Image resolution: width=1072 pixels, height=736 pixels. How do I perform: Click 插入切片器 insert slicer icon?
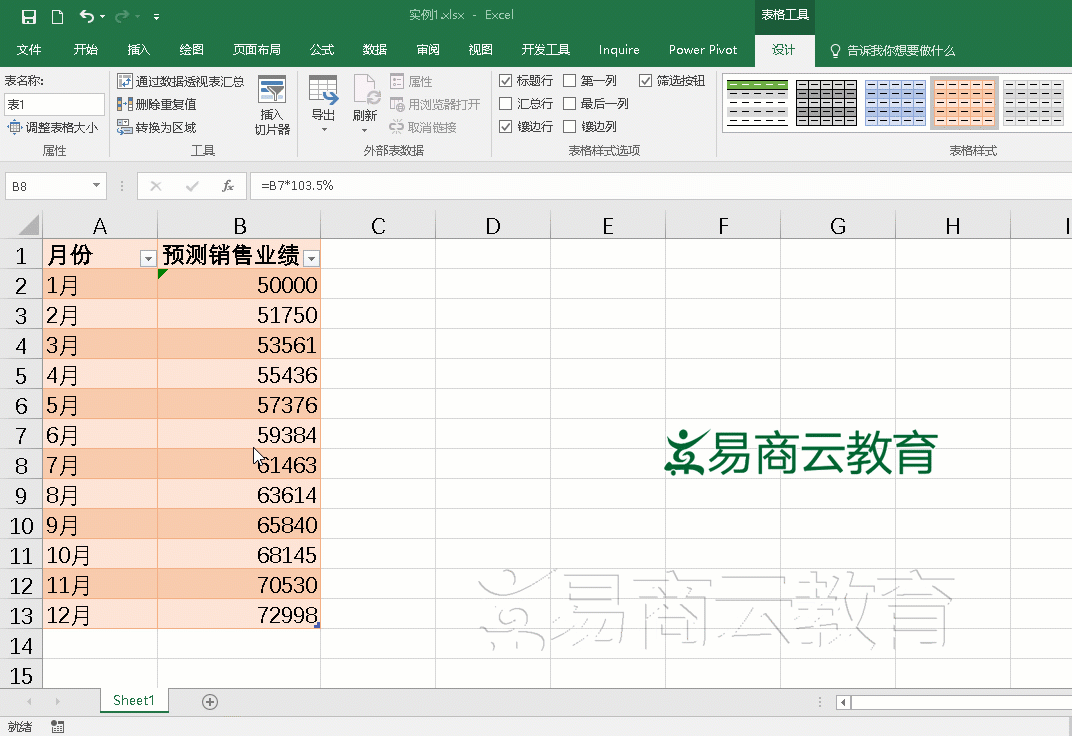coord(272,90)
